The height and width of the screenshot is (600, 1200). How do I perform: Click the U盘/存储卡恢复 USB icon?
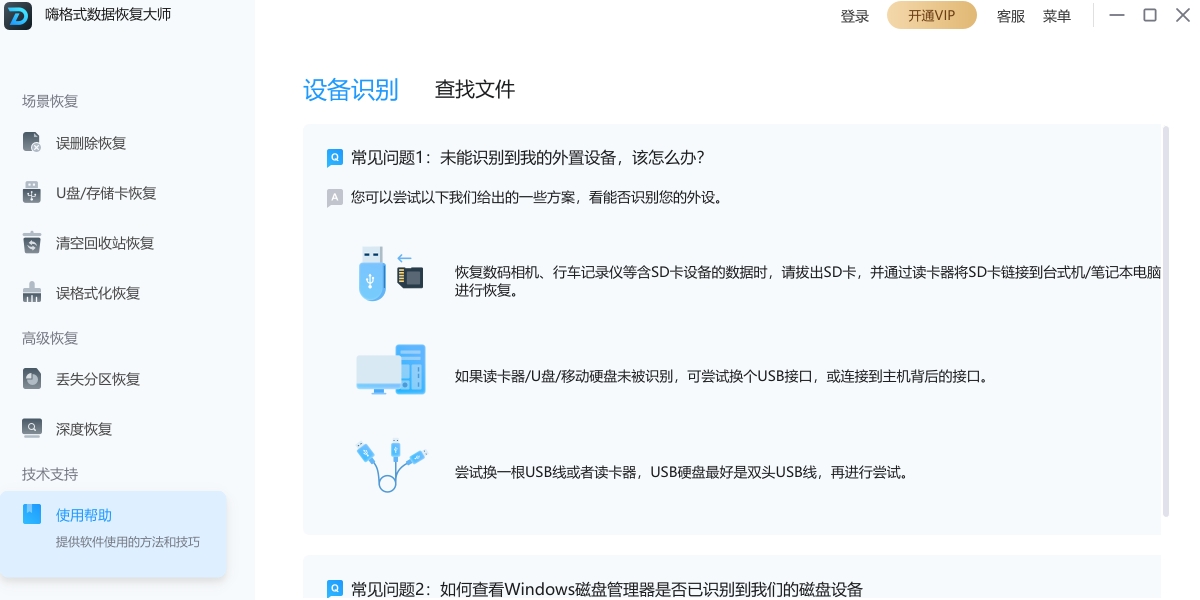tap(32, 193)
